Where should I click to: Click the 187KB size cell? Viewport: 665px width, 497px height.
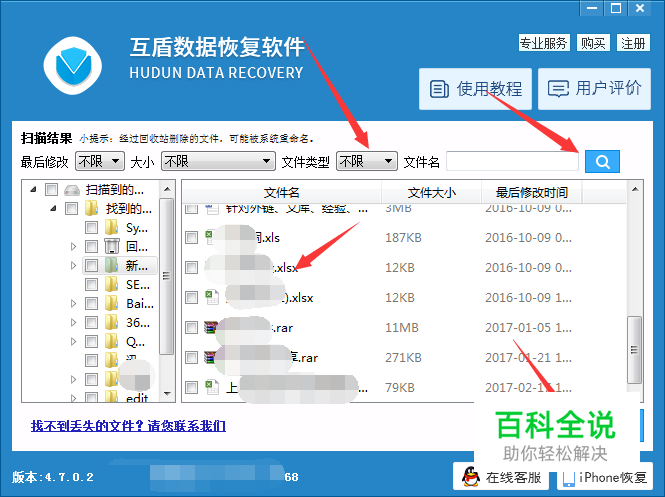click(403, 237)
